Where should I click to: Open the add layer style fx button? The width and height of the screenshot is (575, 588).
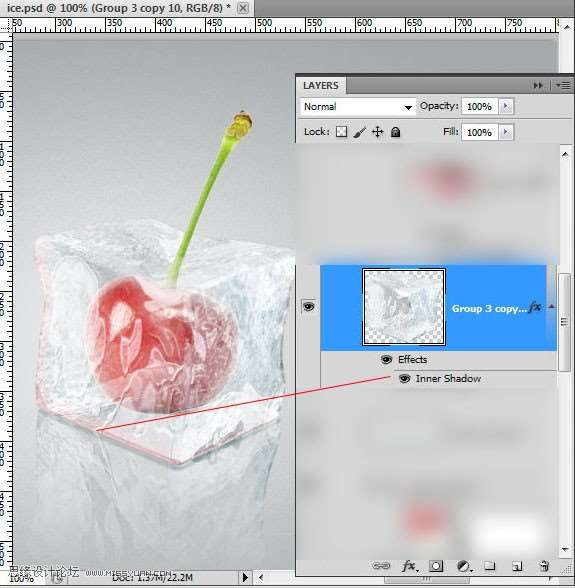[x=409, y=566]
